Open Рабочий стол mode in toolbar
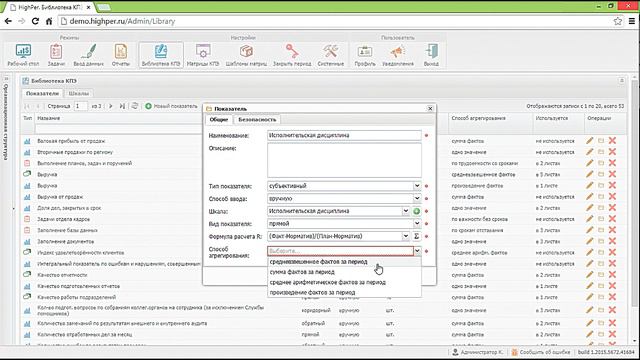This screenshot has width=640, height=360. coord(23,55)
